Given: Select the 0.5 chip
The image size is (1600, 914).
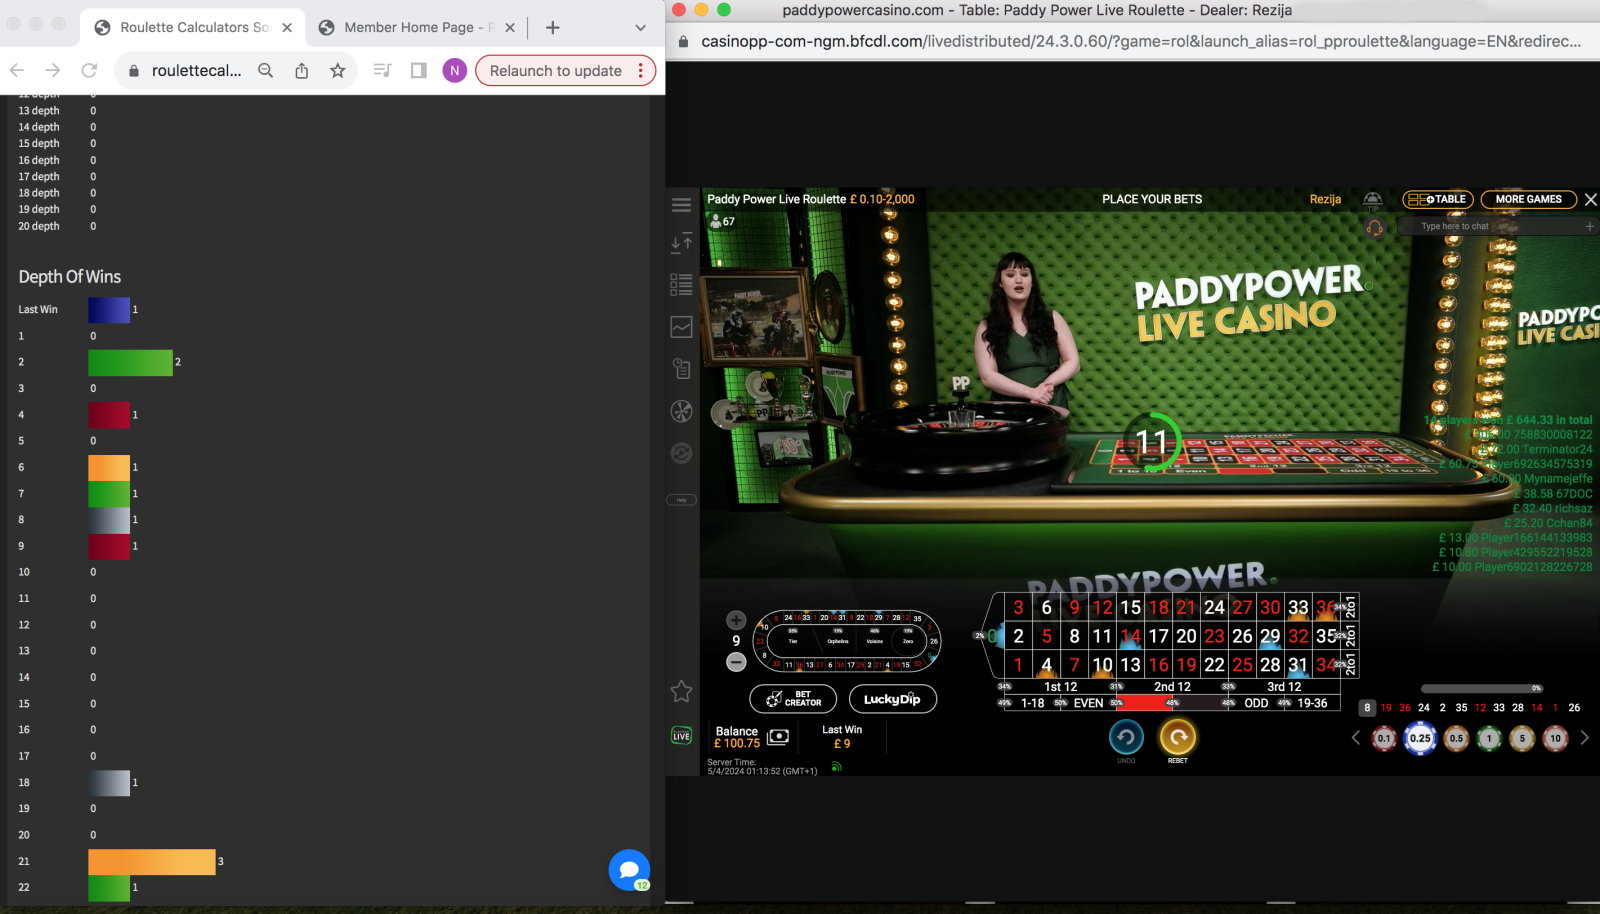Looking at the screenshot, I should coord(1456,739).
